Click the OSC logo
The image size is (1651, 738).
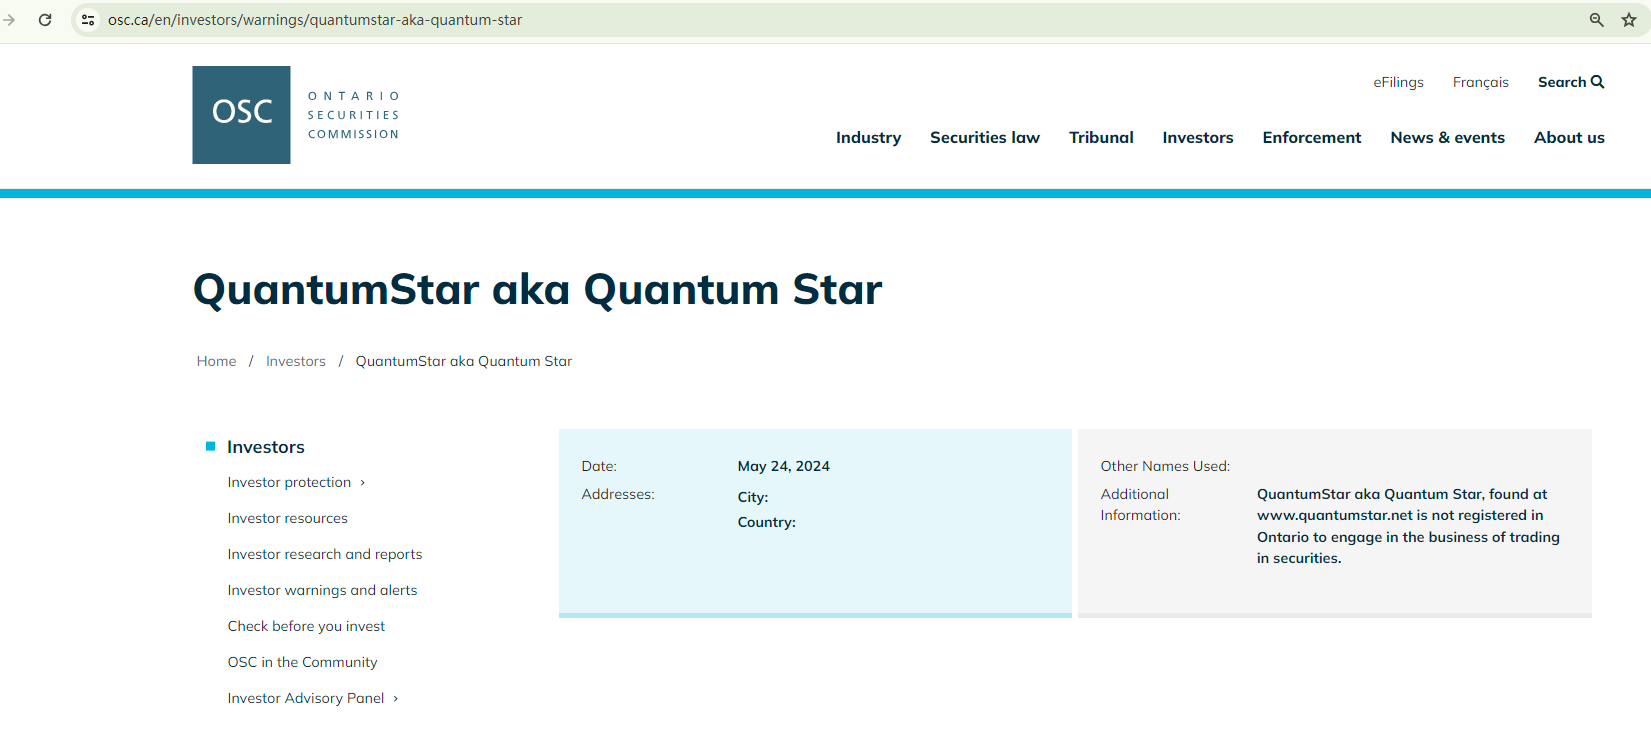241,115
